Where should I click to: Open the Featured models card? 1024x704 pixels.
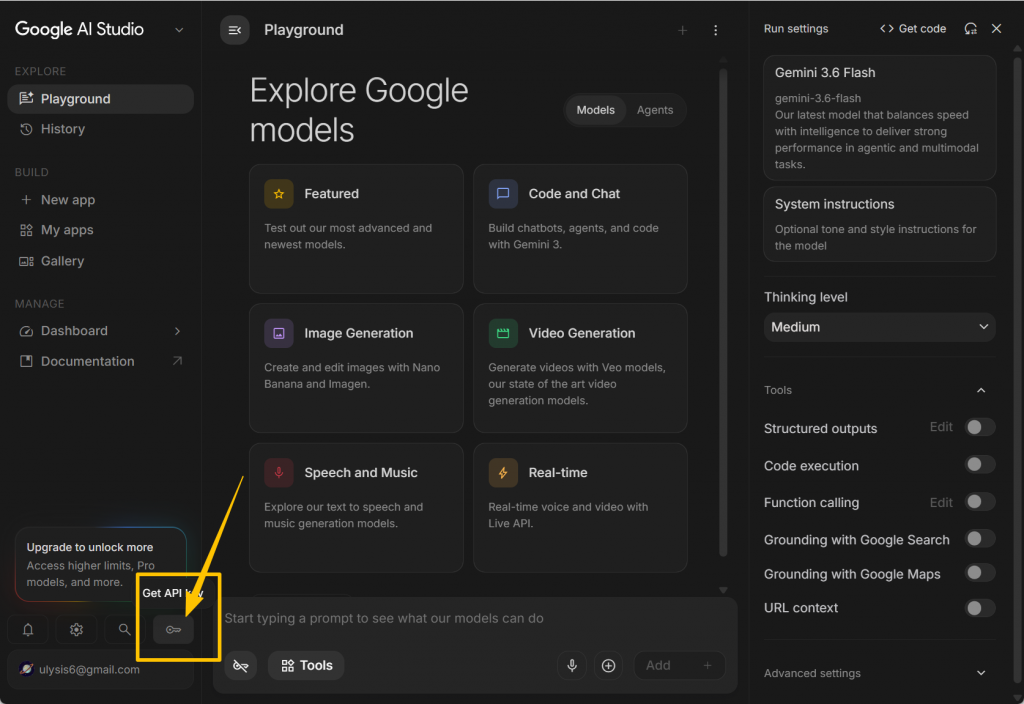tap(356, 229)
